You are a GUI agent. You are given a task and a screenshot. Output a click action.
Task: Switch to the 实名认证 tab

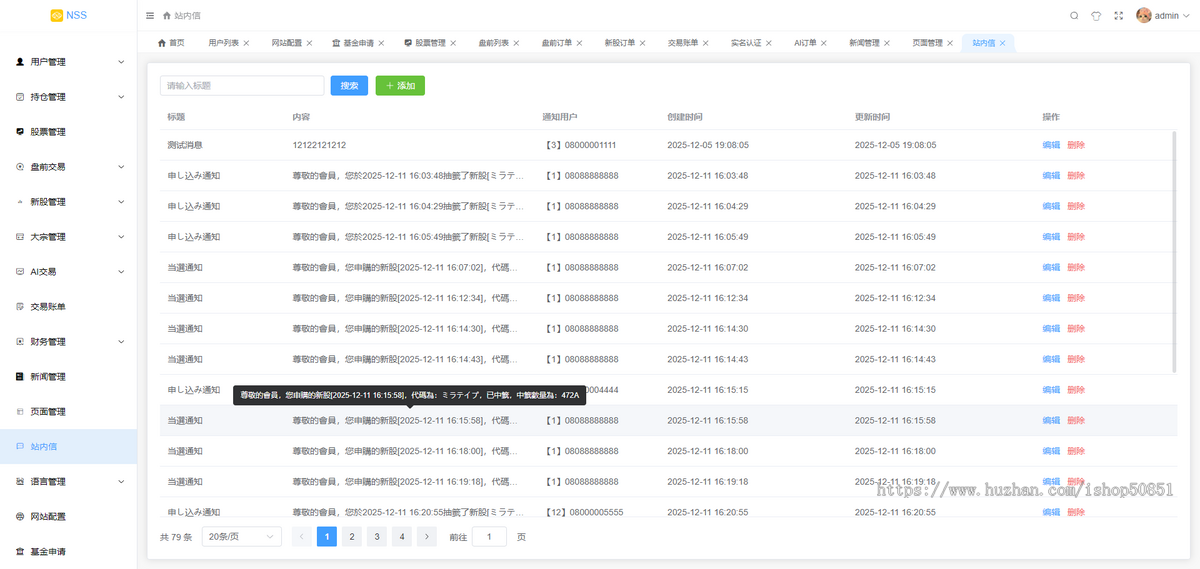(746, 43)
